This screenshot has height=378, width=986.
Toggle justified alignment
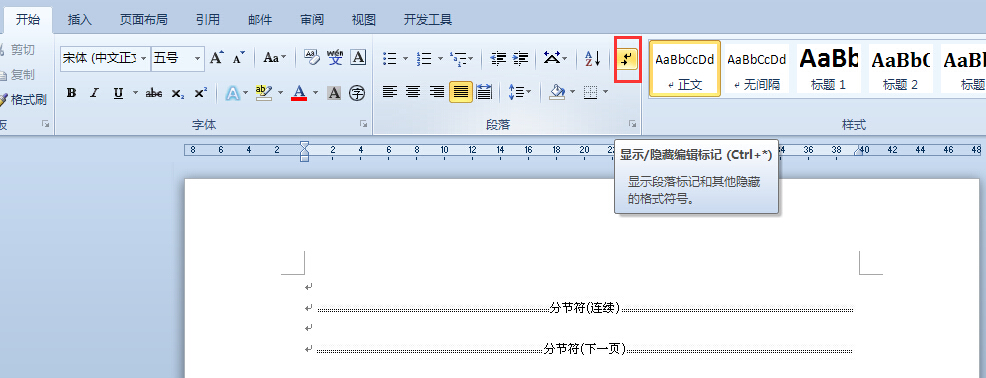[x=461, y=92]
